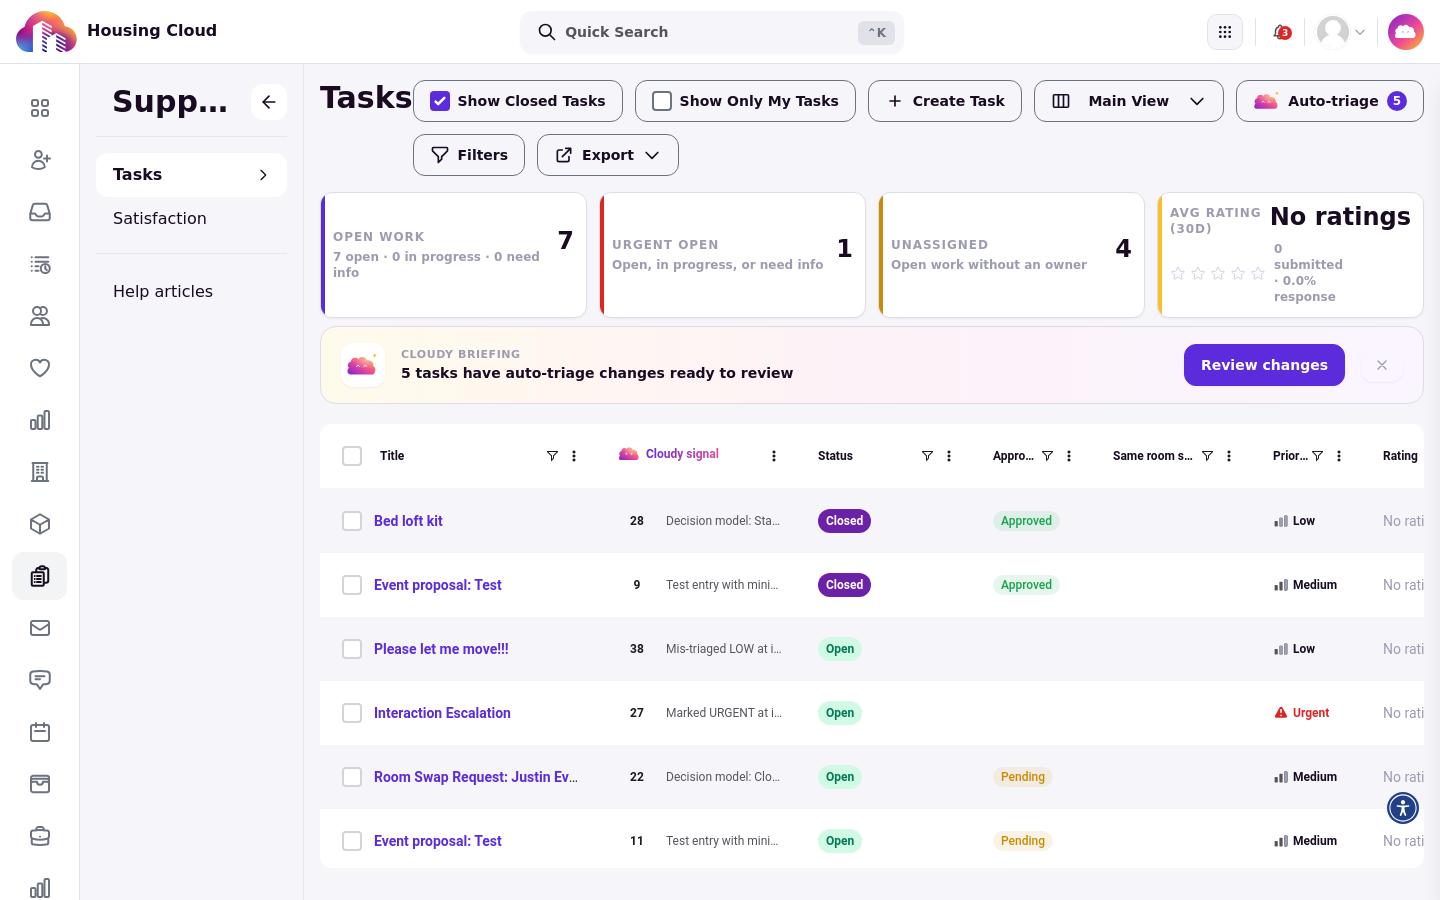Open the envelope mail icon in sidebar

[40, 628]
